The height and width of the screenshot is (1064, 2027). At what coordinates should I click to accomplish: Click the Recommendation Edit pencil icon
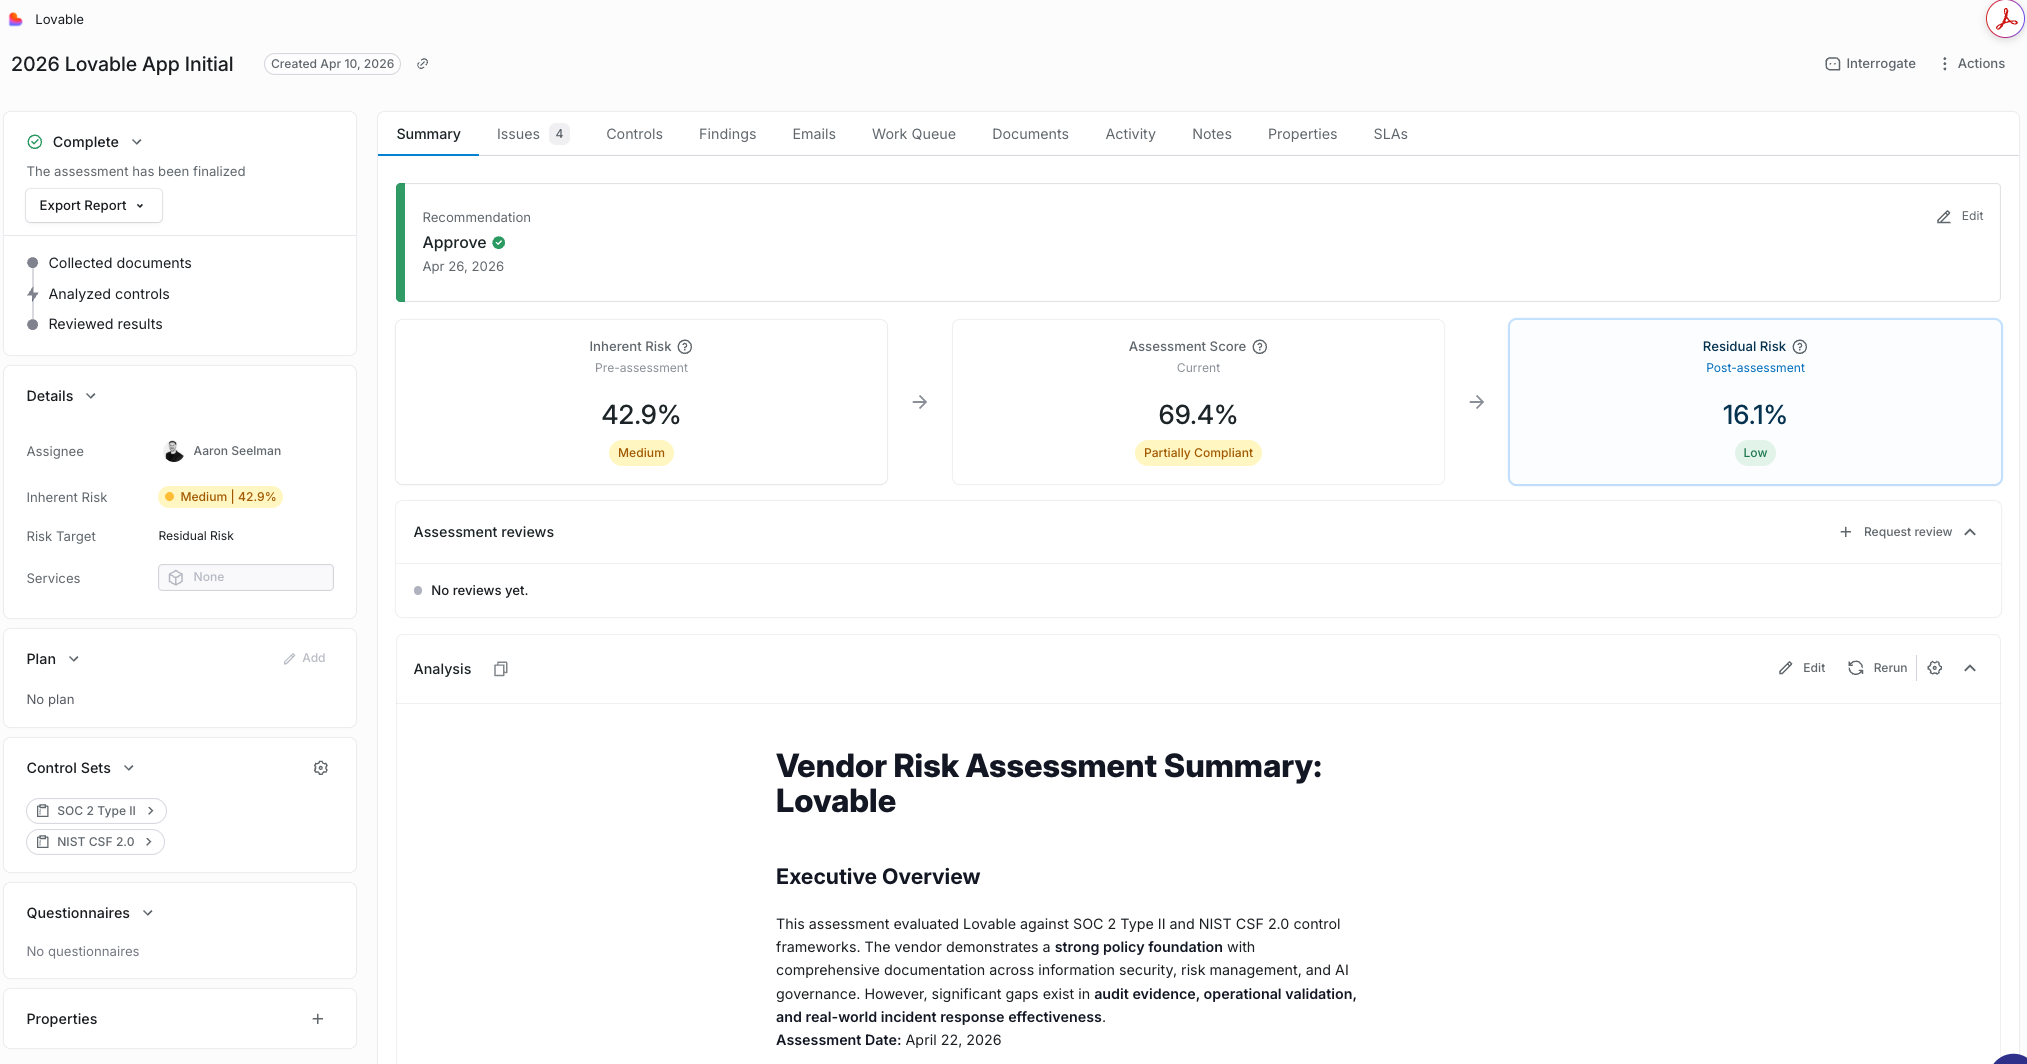click(1944, 217)
